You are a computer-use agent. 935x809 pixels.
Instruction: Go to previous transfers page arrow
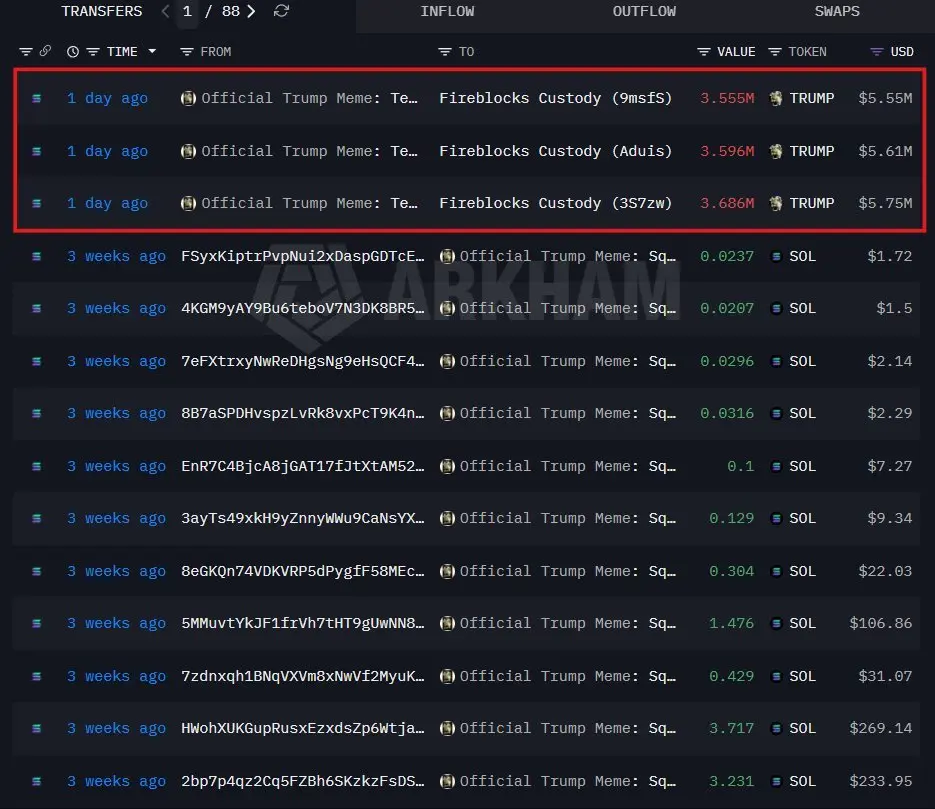(165, 11)
